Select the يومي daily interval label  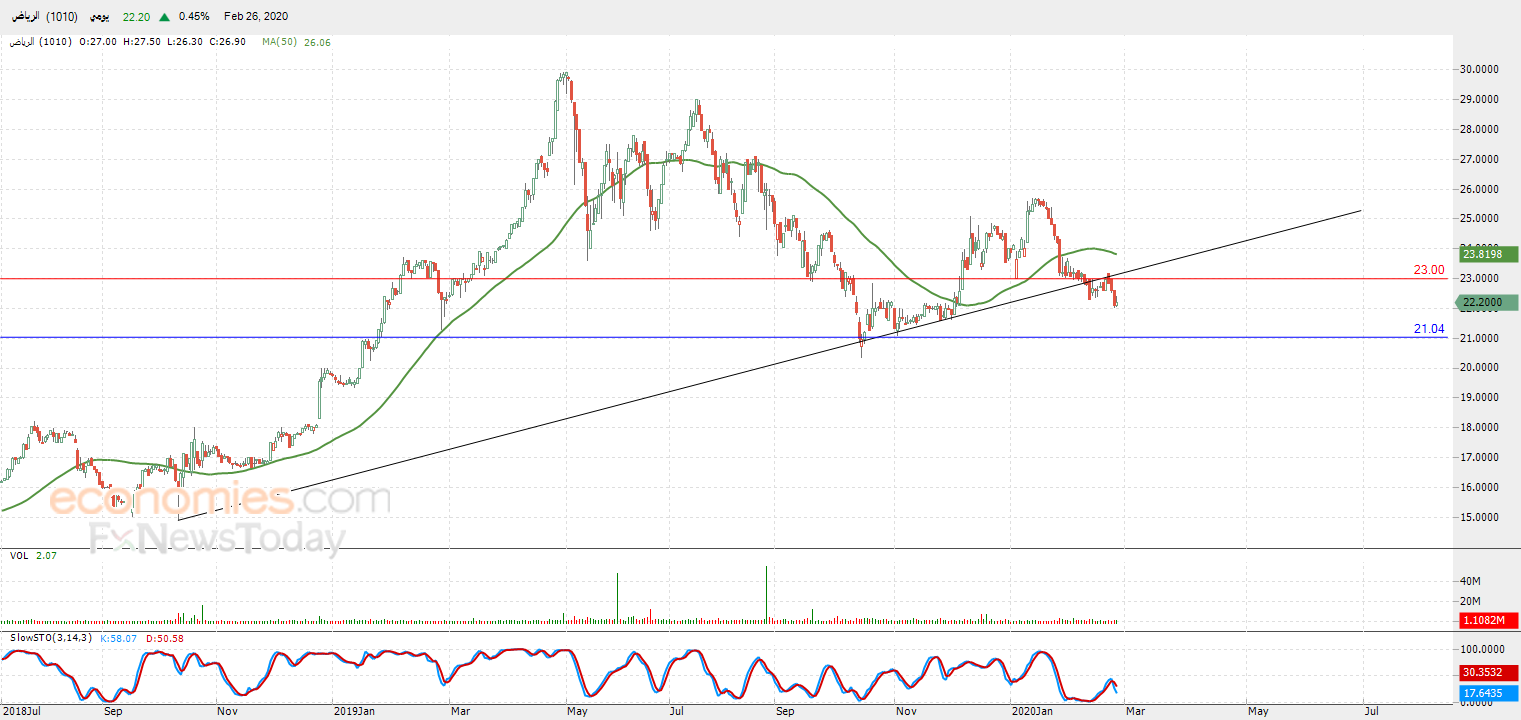99,17
